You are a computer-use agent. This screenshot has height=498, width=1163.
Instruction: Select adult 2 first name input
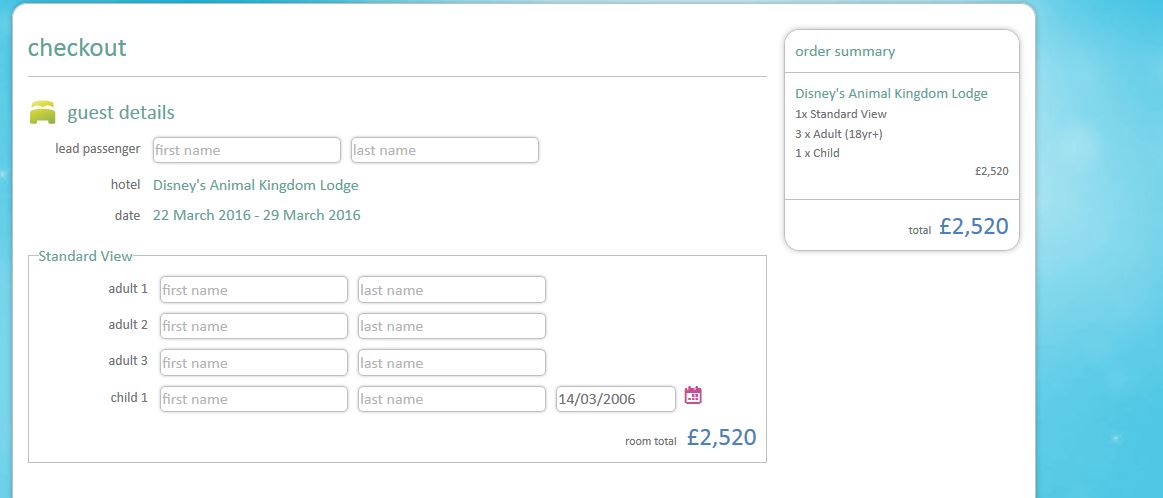click(253, 326)
